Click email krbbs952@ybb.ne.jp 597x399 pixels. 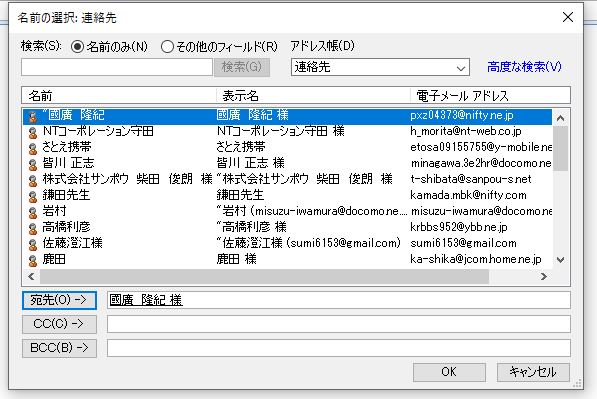459,227
